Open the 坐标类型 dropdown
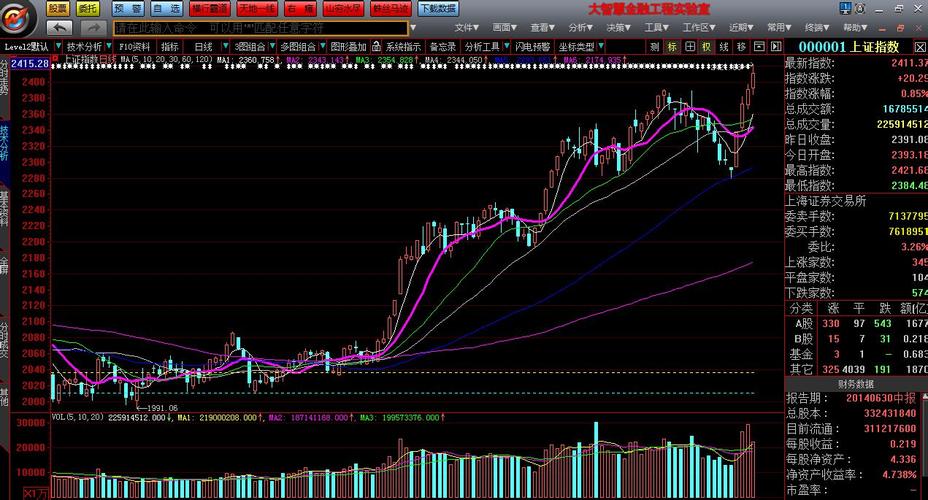928x500 pixels. tap(601, 46)
